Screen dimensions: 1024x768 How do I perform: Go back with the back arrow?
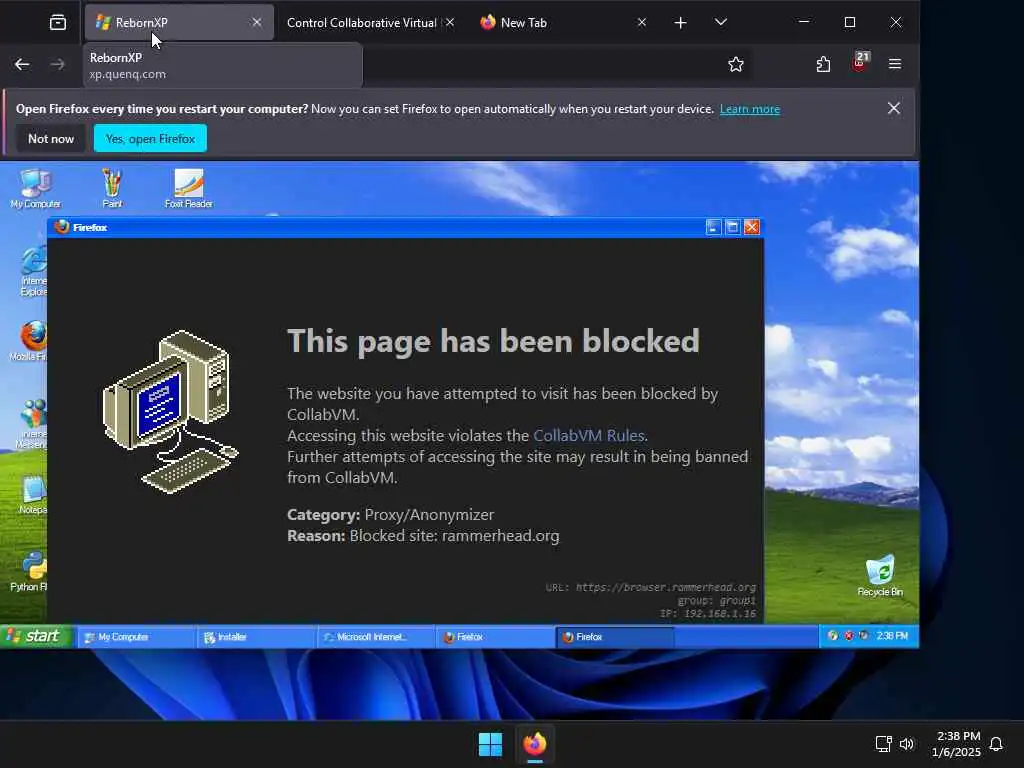(22, 64)
